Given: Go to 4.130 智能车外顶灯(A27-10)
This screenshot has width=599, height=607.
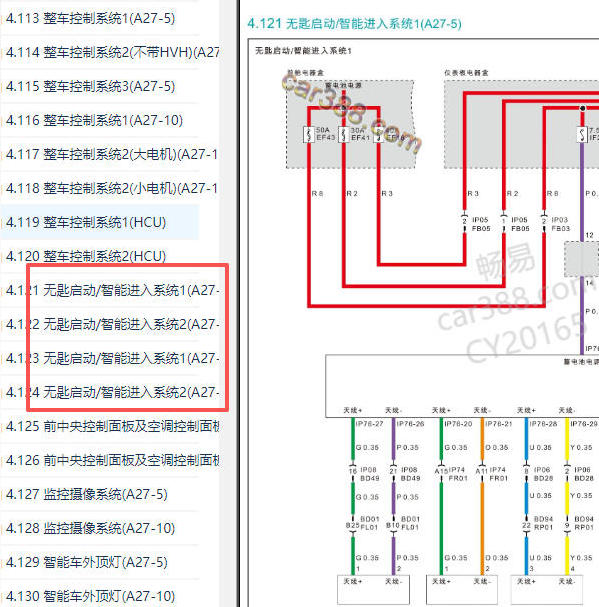Looking at the screenshot, I should pos(90,596).
